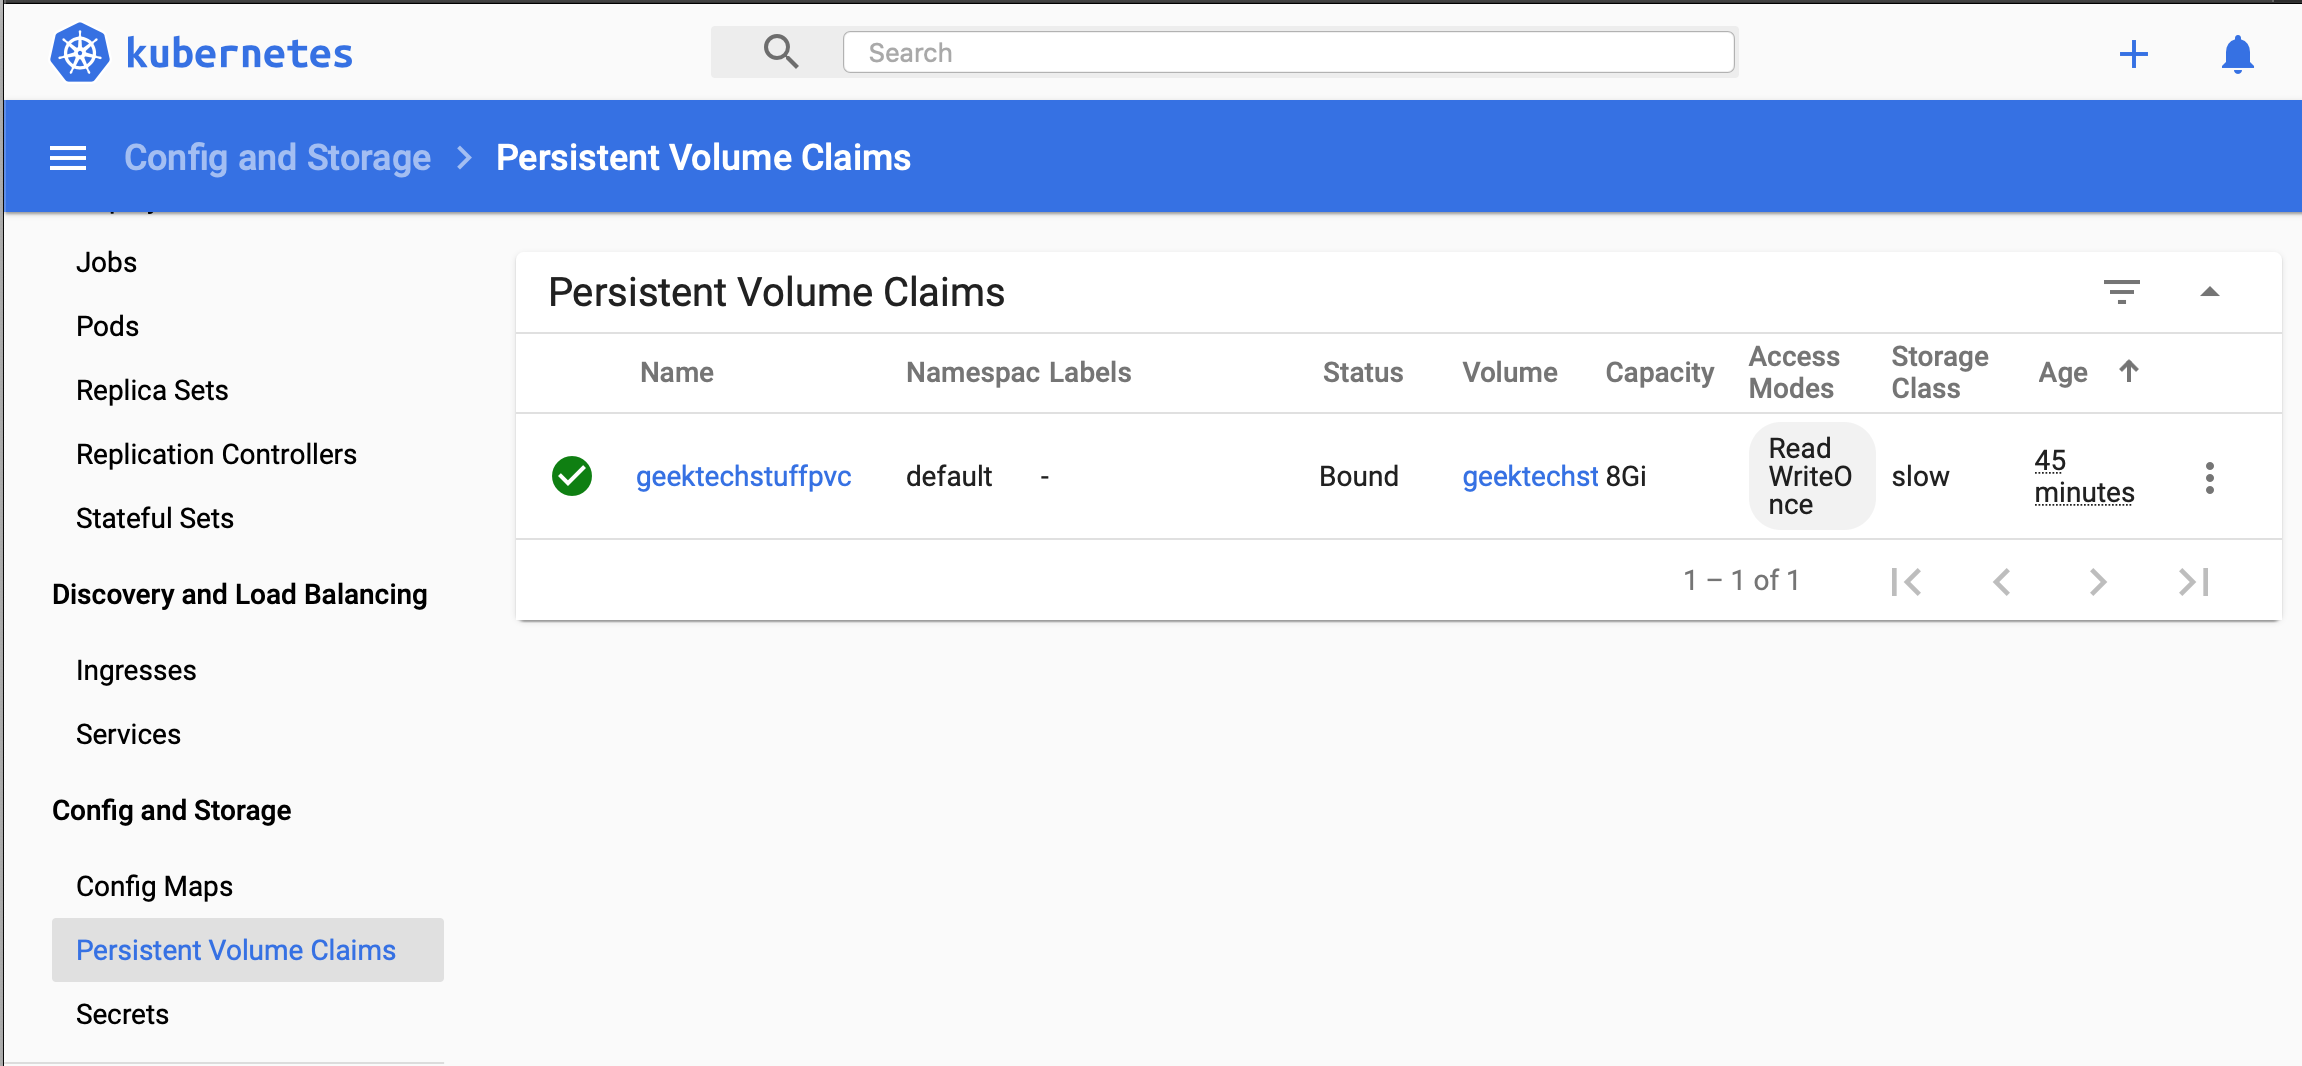Open the geektechst volume link
This screenshot has width=2302, height=1066.
pos(1530,476)
